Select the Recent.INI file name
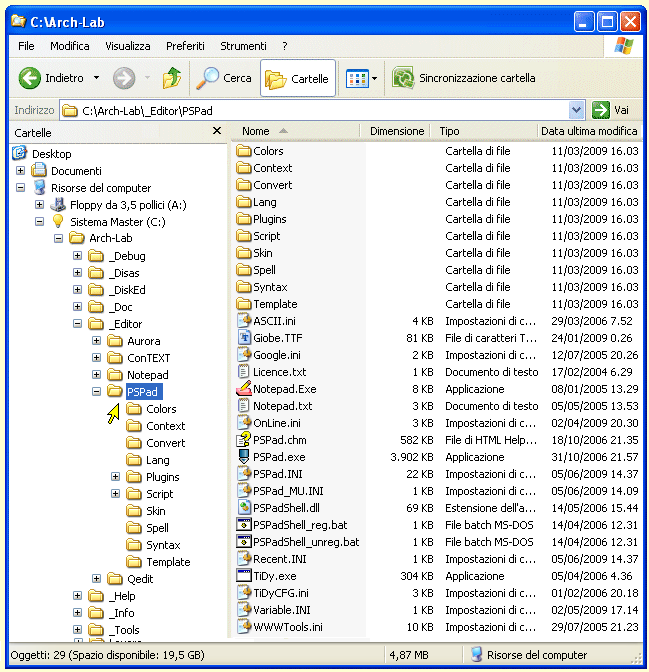Image resolution: width=649 pixels, height=672 pixels. [x=279, y=559]
